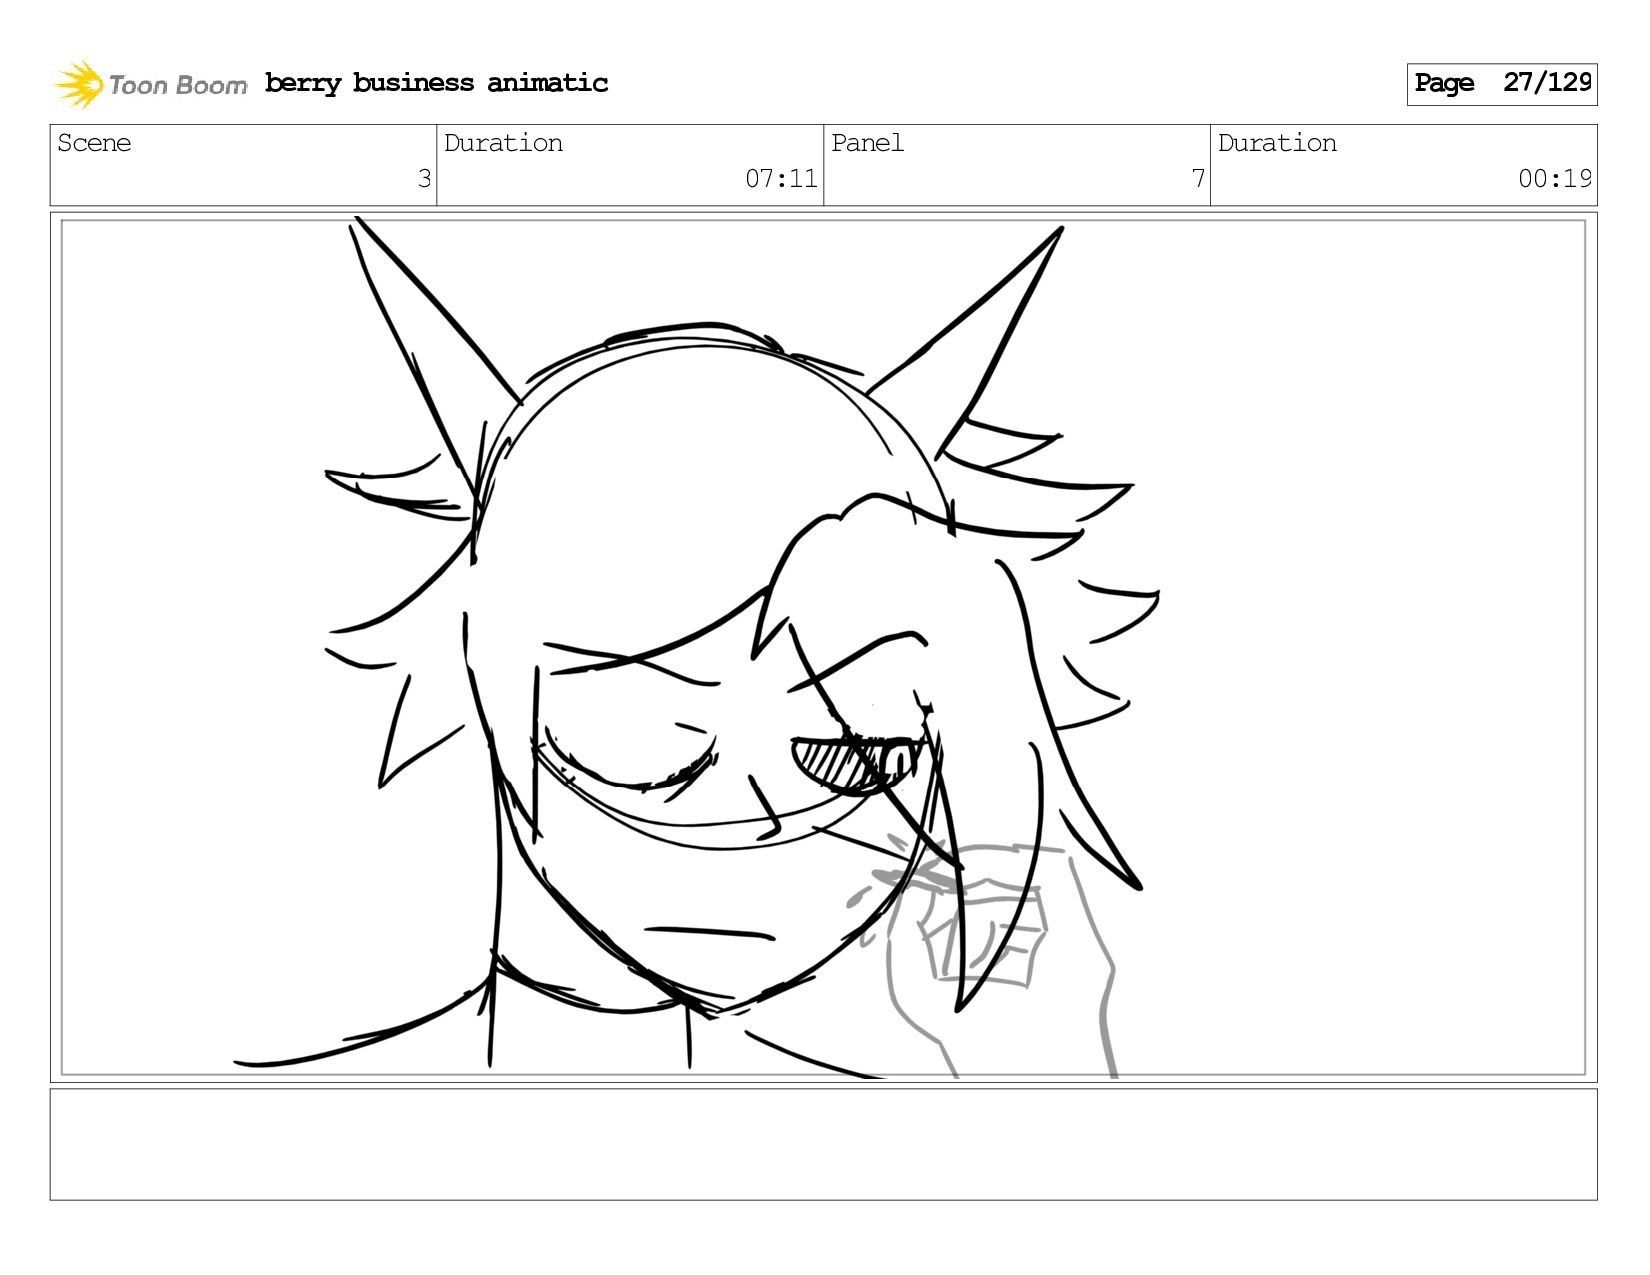
Task: Click the empty notes box below the panel
Action: point(823,1144)
